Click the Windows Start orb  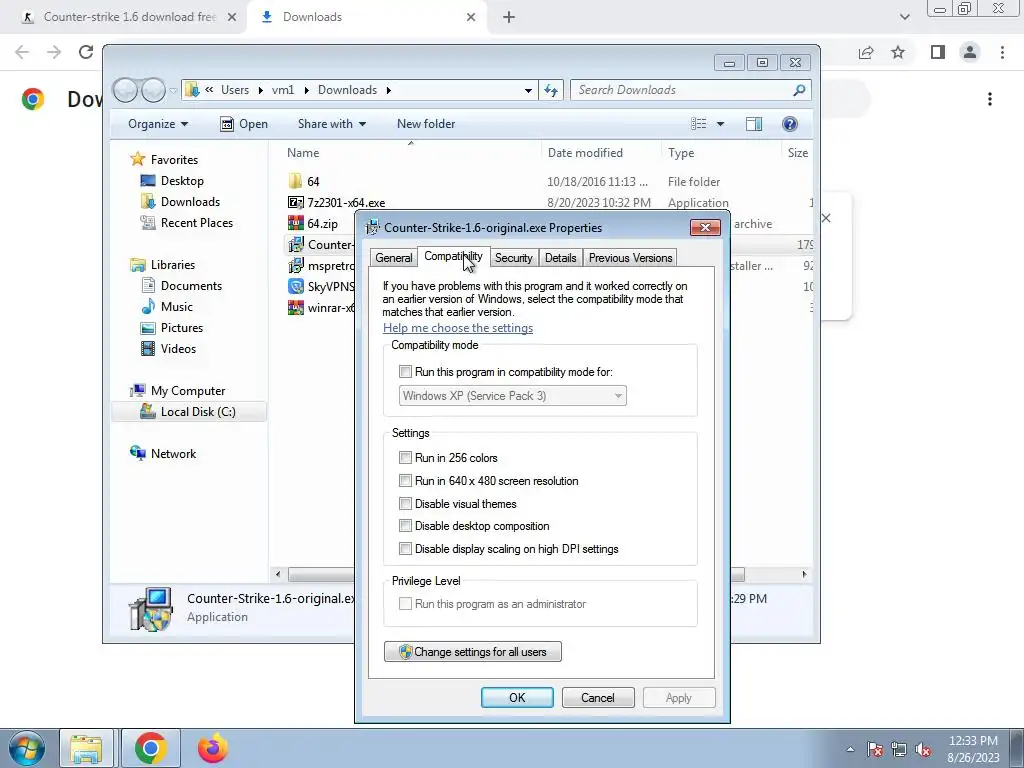click(x=27, y=748)
